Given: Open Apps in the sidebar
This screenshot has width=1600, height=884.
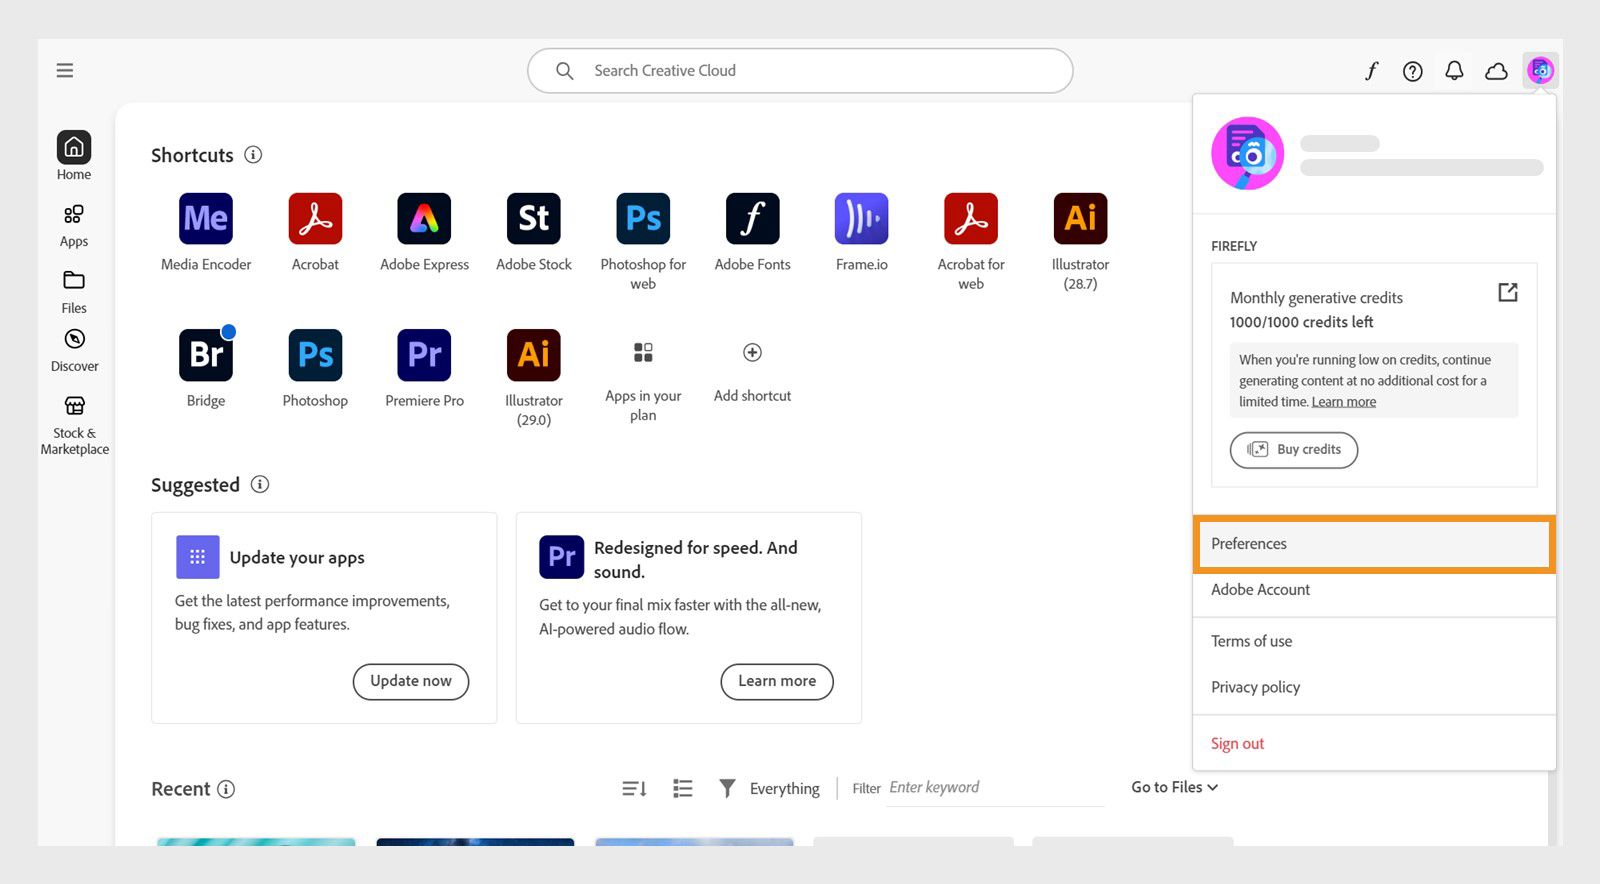Looking at the screenshot, I should pos(74,226).
